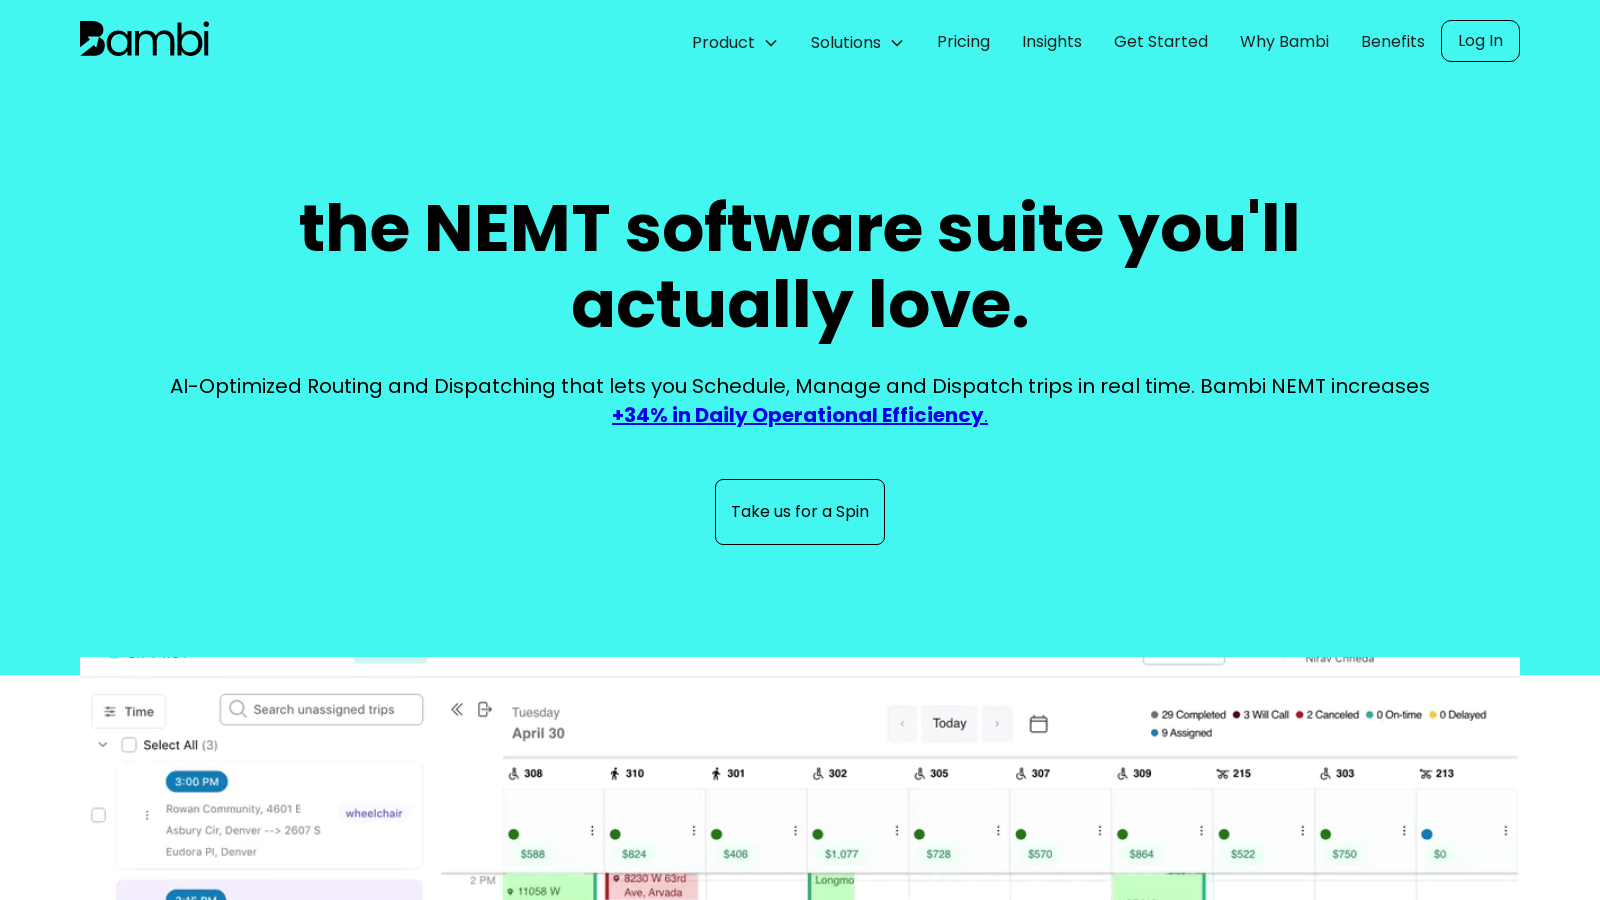Click the Take us for a Spin button
Image resolution: width=1600 pixels, height=900 pixels.
click(800, 512)
